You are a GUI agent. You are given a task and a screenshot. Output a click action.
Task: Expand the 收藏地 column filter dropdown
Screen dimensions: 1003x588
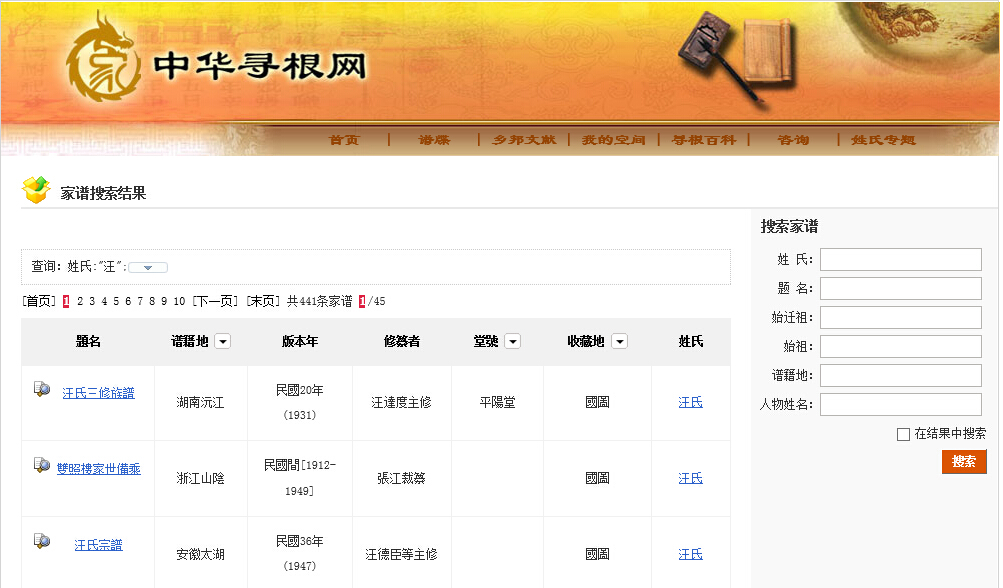619,342
